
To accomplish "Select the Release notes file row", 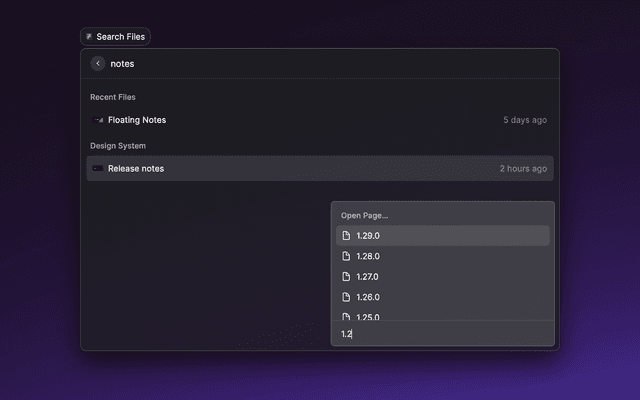I will coord(300,168).
